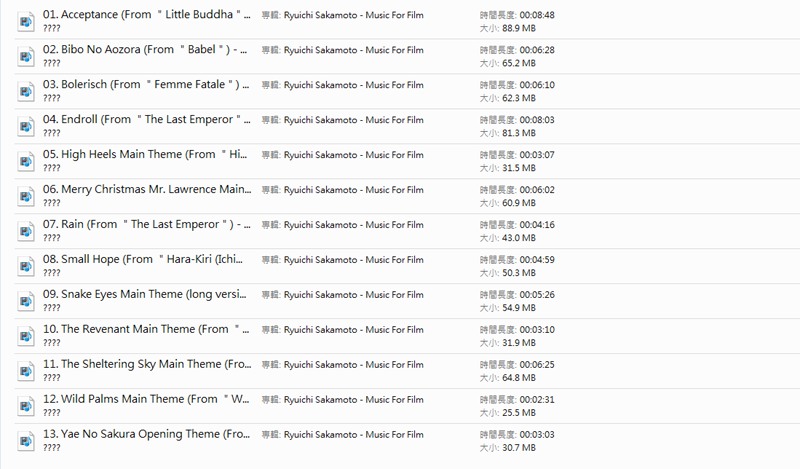Click the 13. Yae No Sakura file icon
The image size is (800, 469).
point(26,442)
